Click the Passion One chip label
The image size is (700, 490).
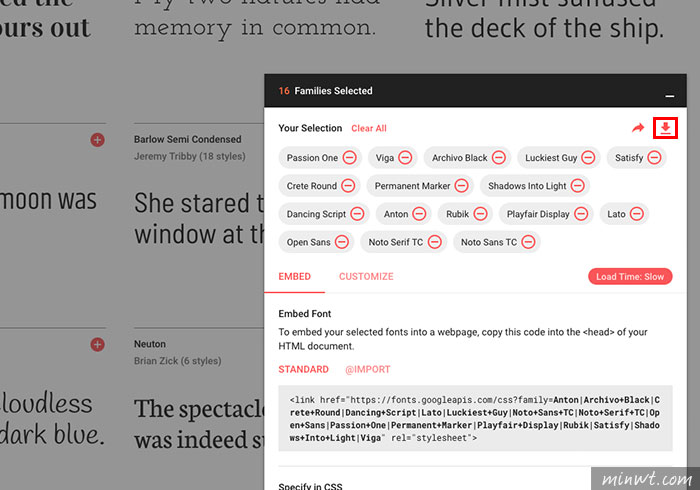click(312, 158)
